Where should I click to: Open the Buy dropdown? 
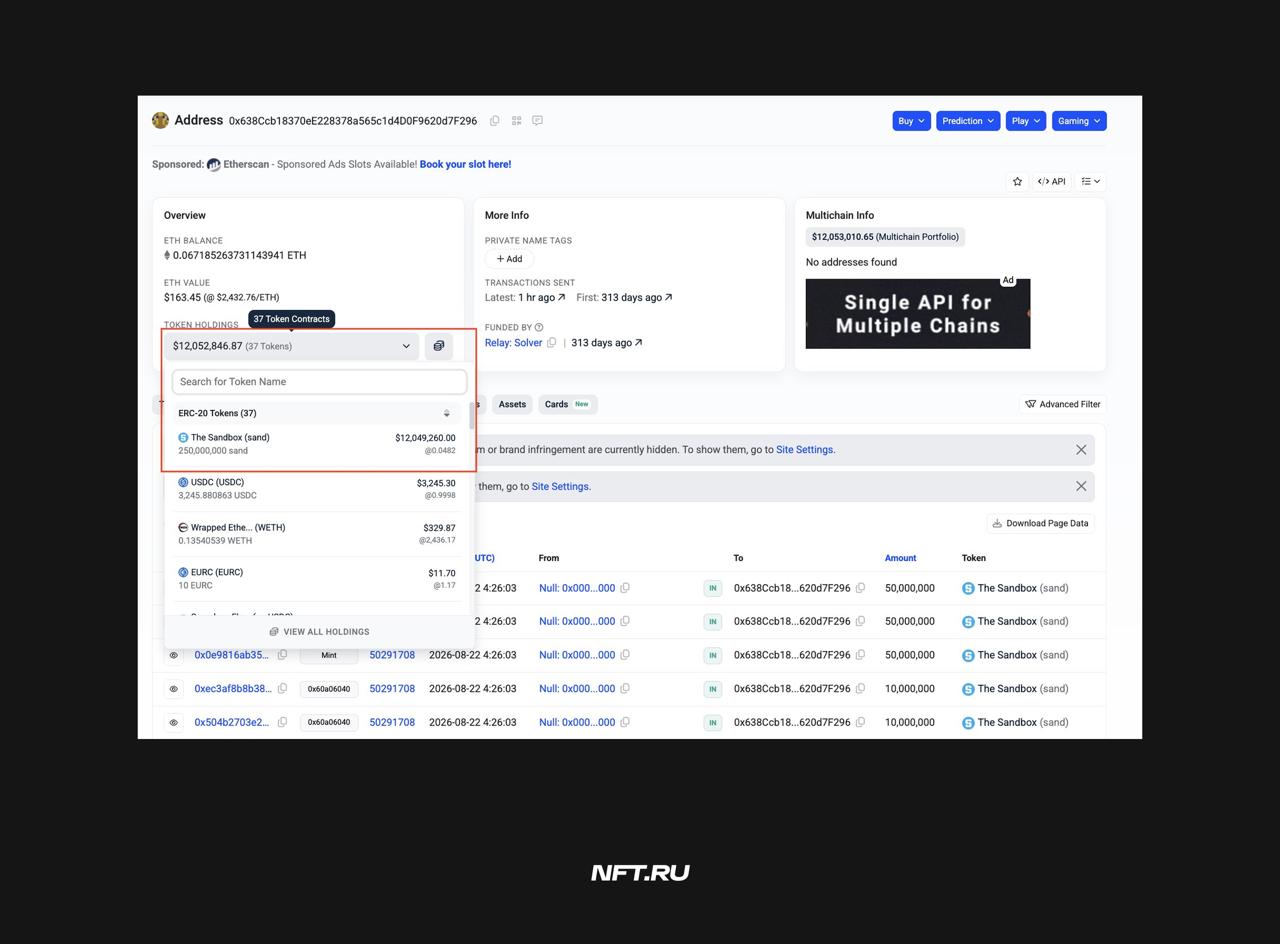click(x=911, y=121)
